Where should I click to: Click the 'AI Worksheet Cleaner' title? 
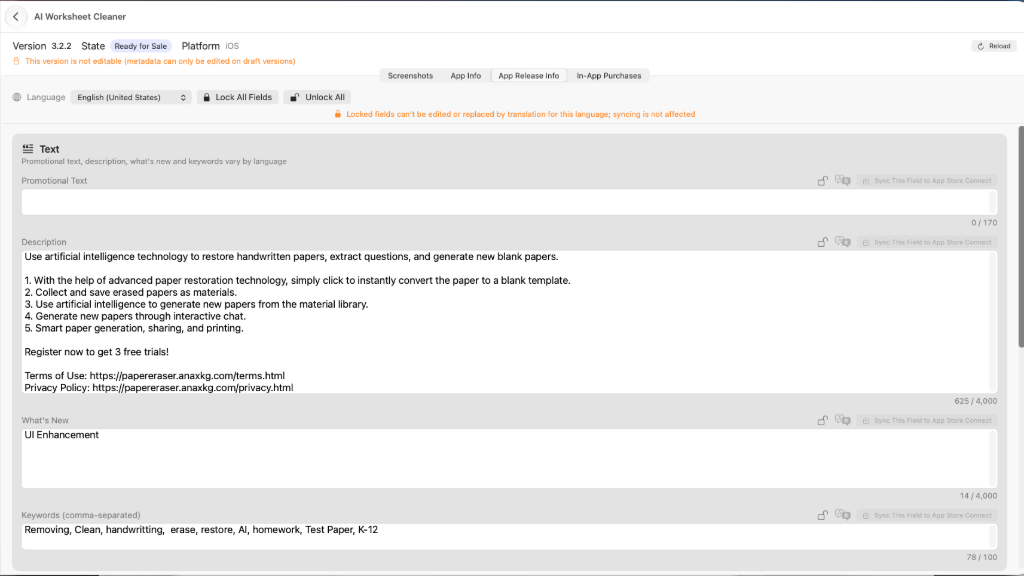click(x=80, y=17)
